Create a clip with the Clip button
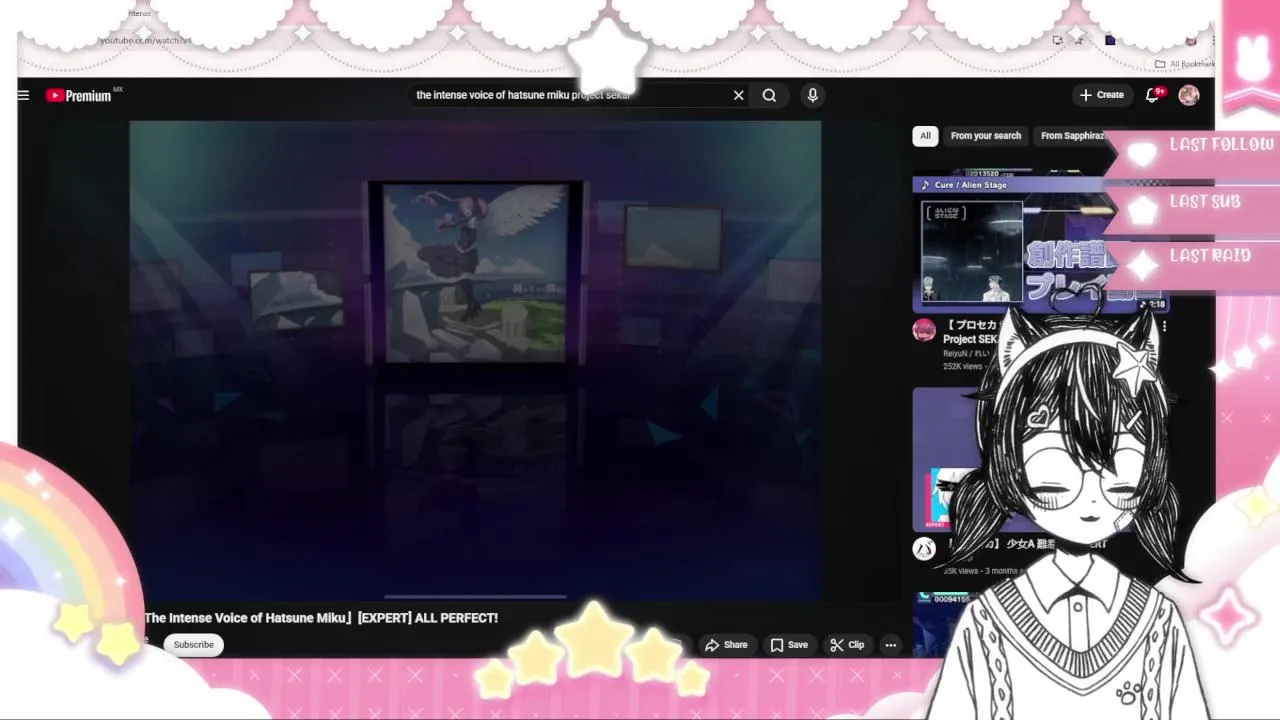Screen dimensions: 1280x720 point(847,645)
